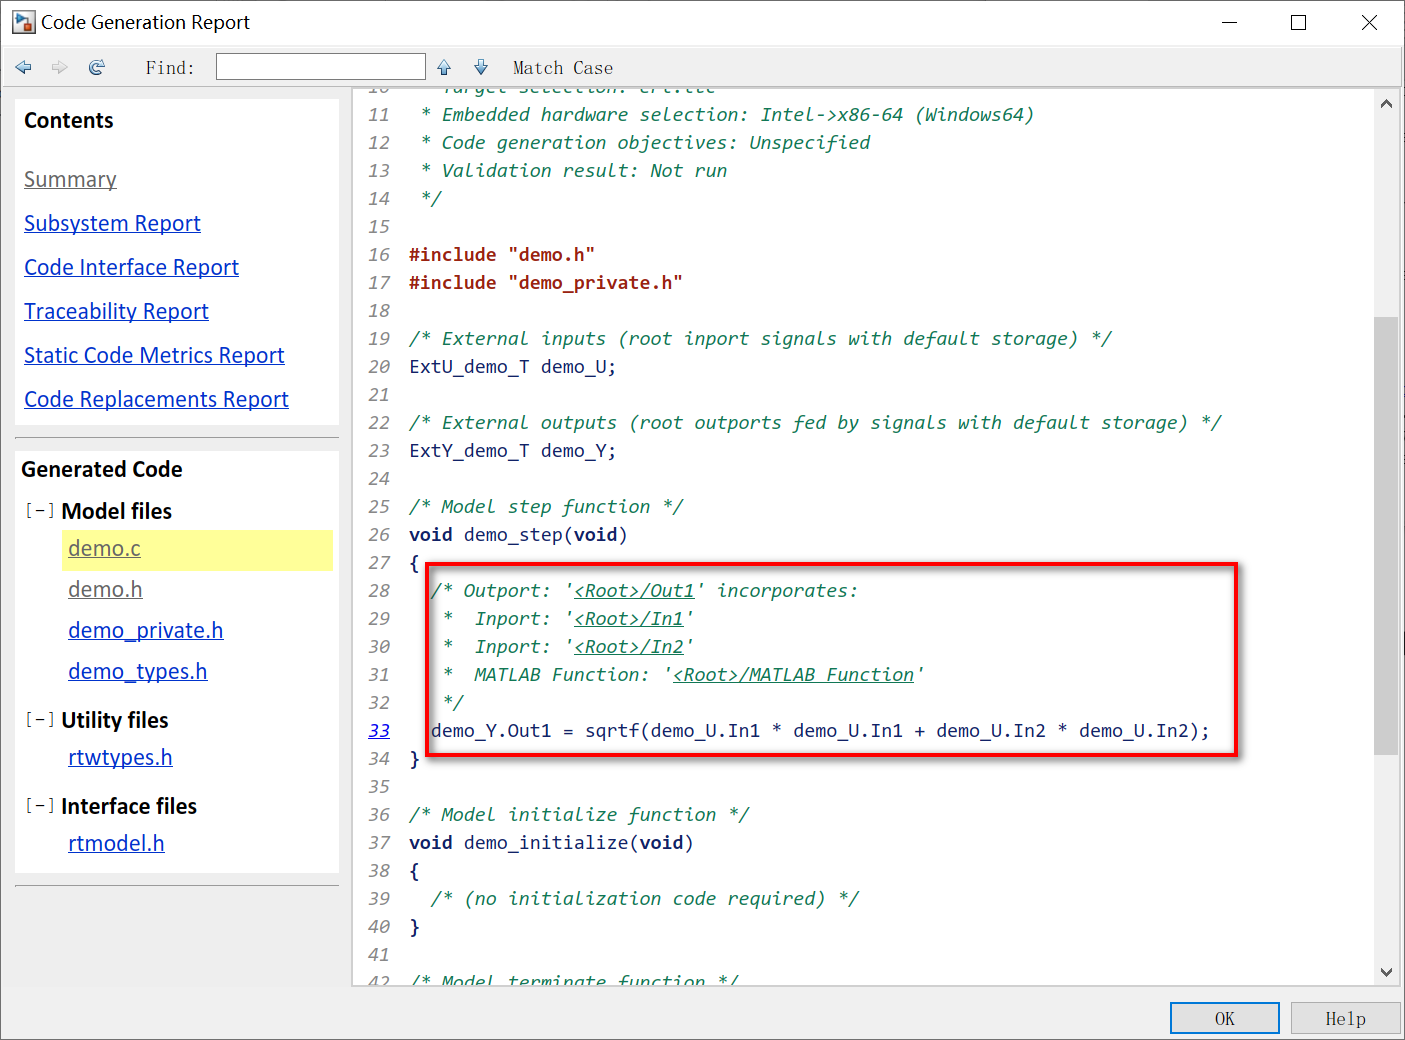Click the Forward navigation arrow

coord(60,67)
